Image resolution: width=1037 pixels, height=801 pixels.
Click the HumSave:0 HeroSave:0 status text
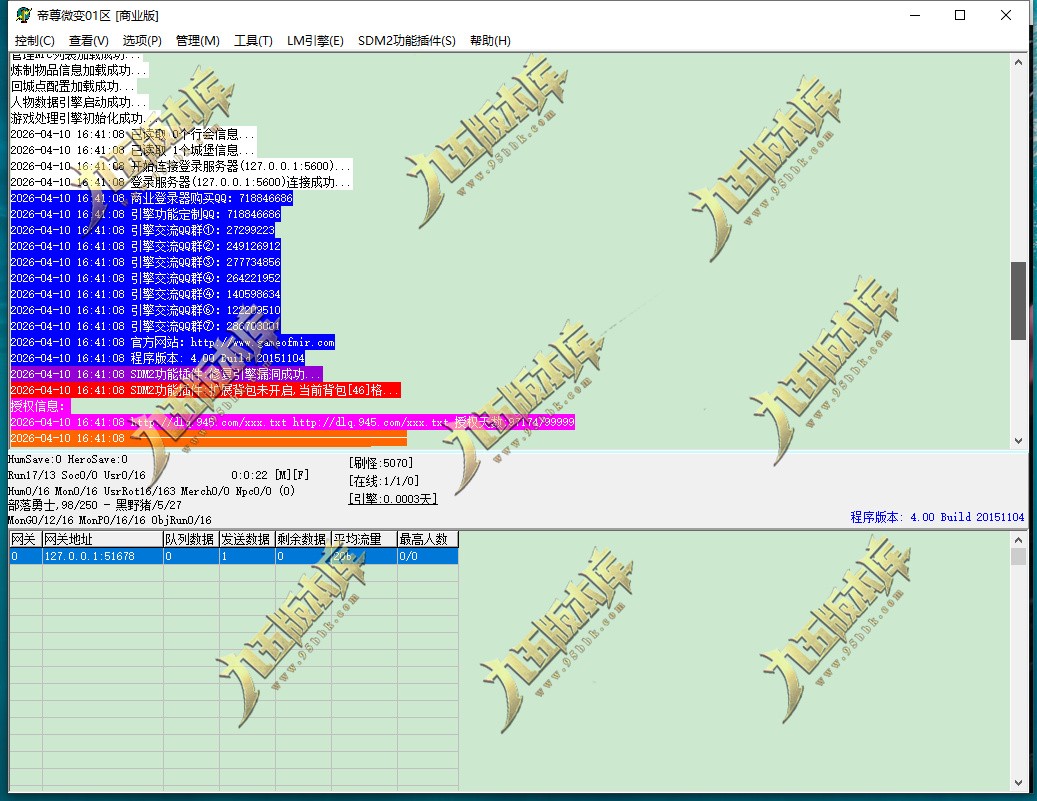(x=68, y=459)
